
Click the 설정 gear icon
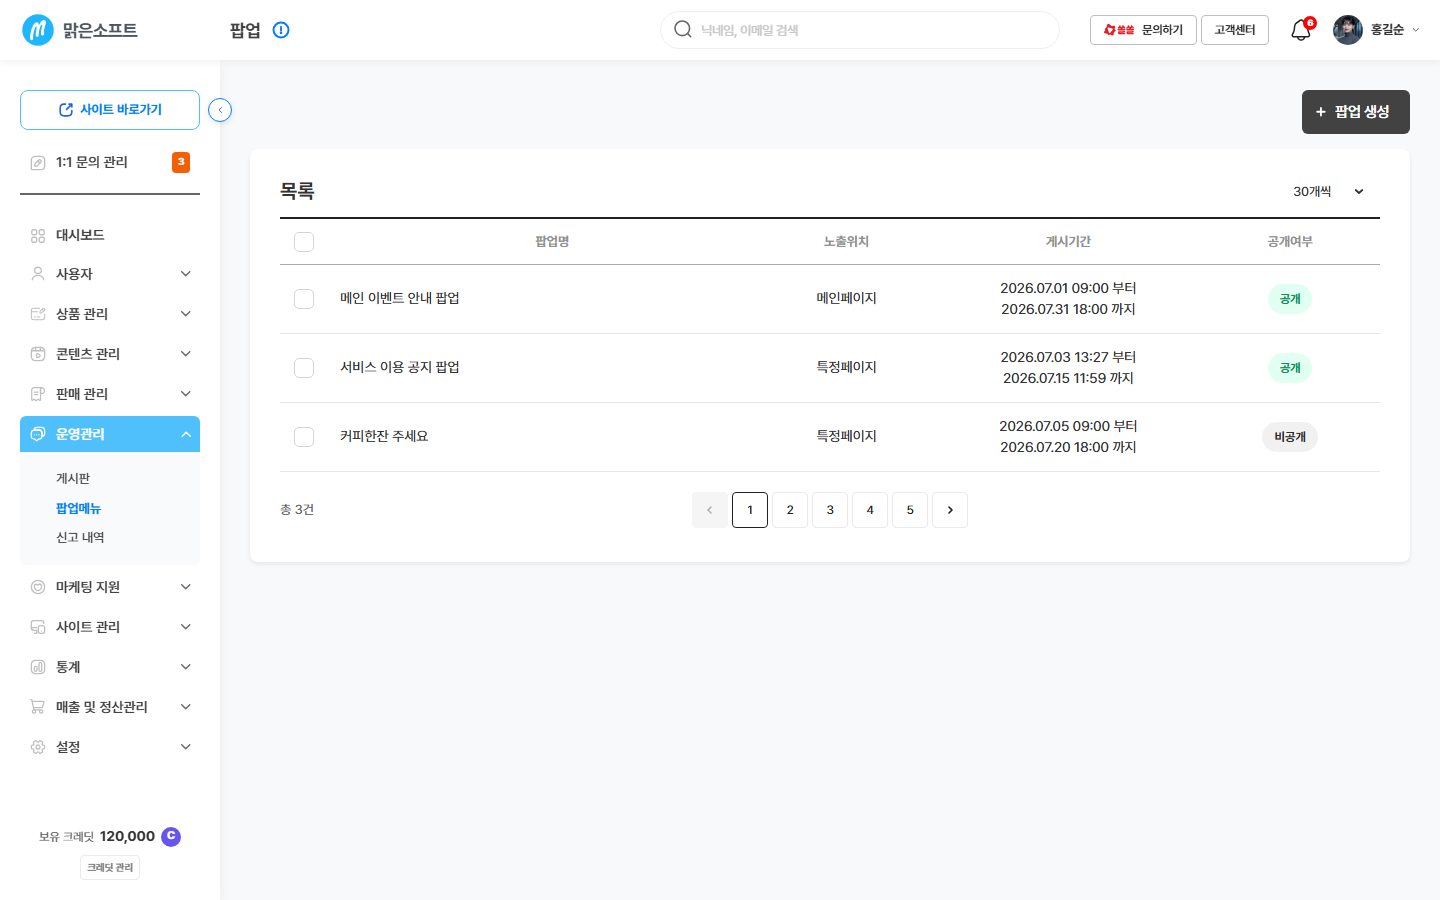pyautogui.click(x=38, y=747)
